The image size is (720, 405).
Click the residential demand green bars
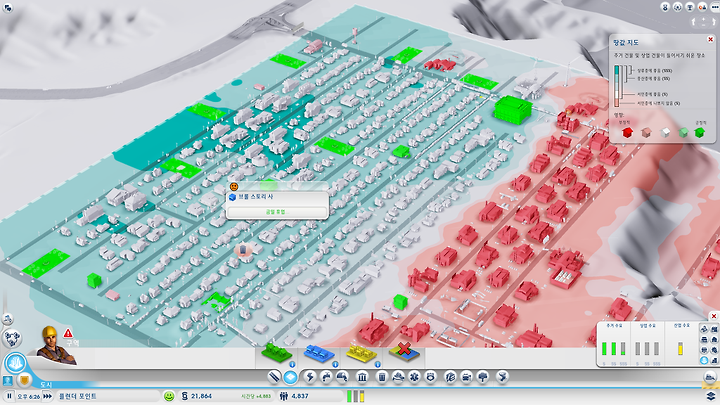coord(614,349)
